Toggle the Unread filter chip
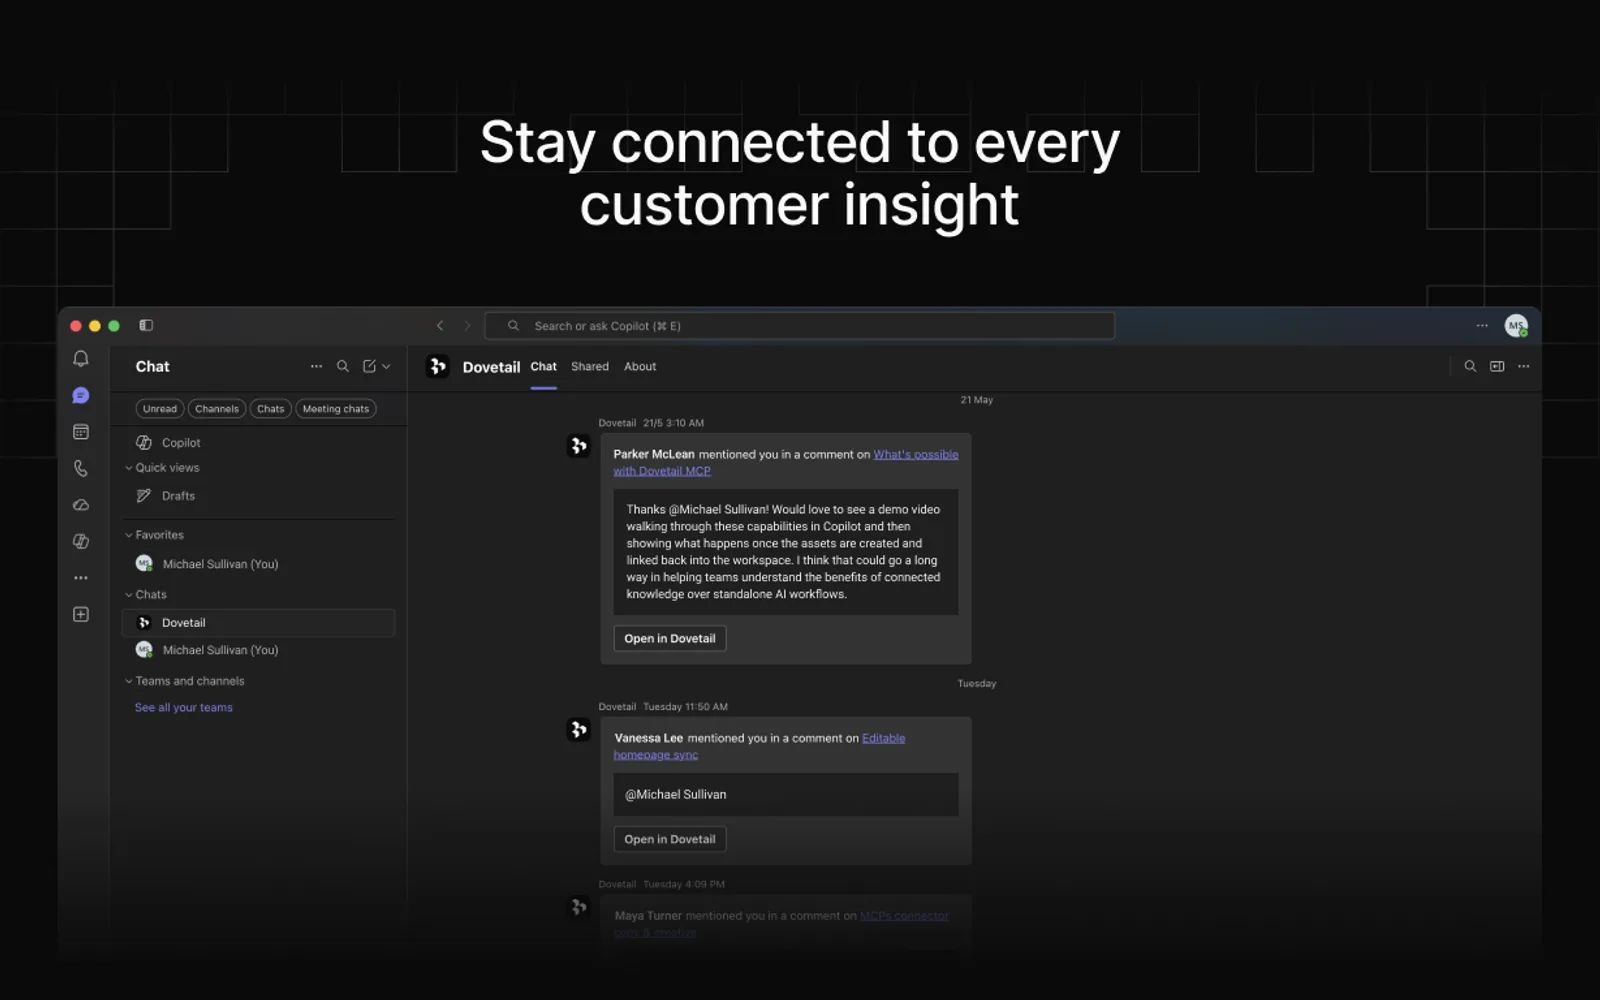Image resolution: width=1600 pixels, height=1000 pixels. (160, 409)
